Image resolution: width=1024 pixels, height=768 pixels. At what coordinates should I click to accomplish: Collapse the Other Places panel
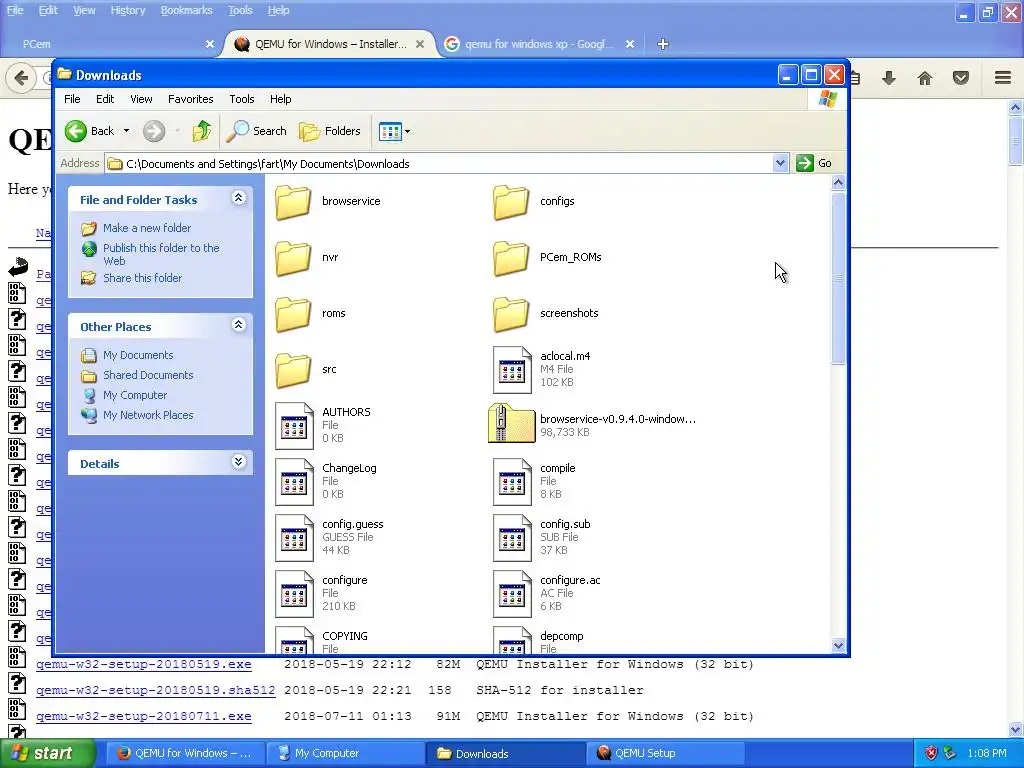point(238,325)
